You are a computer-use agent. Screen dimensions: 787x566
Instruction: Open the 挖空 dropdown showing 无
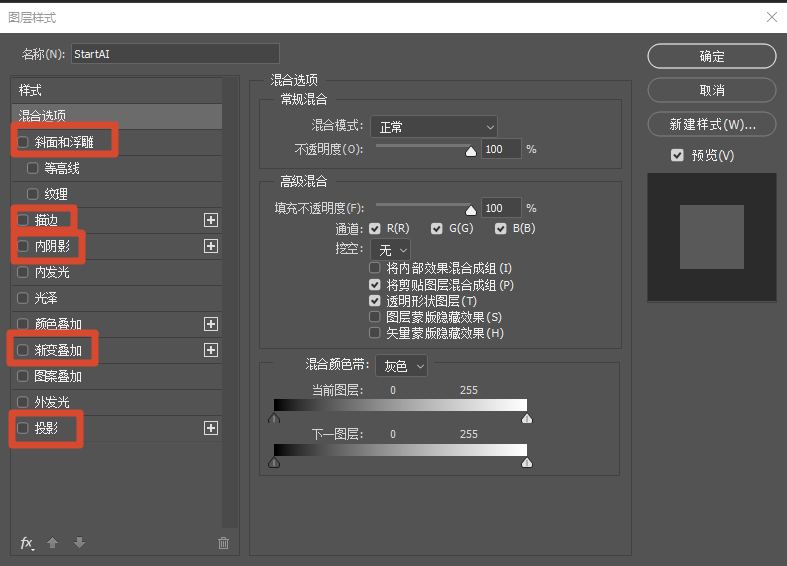(390, 249)
